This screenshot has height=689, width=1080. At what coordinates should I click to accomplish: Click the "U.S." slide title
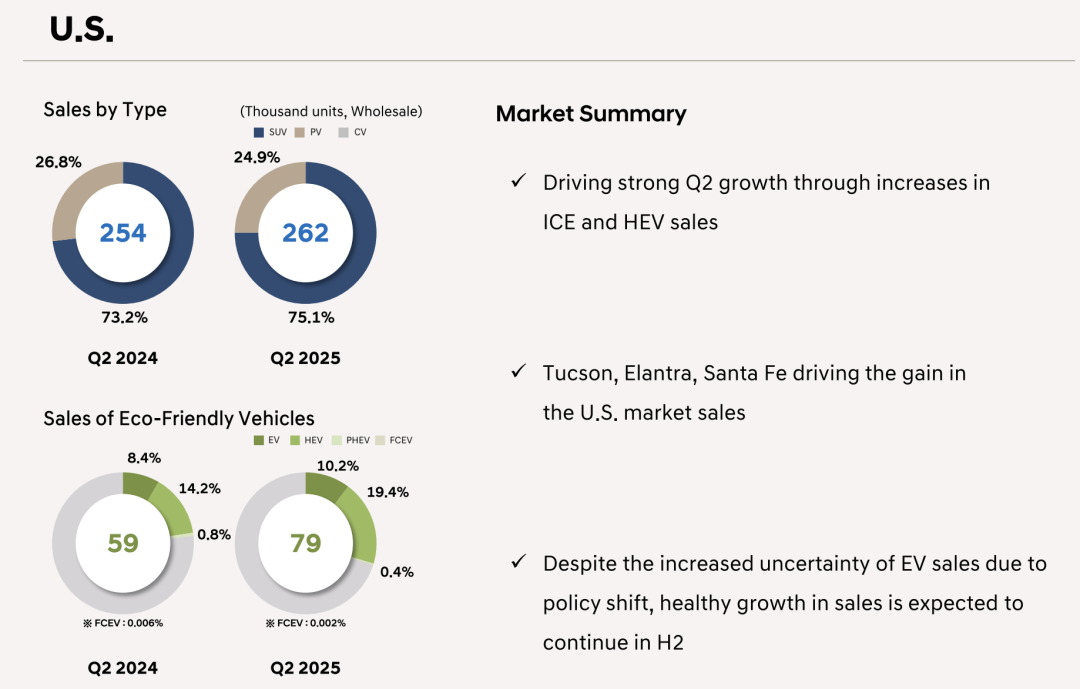coord(82,30)
